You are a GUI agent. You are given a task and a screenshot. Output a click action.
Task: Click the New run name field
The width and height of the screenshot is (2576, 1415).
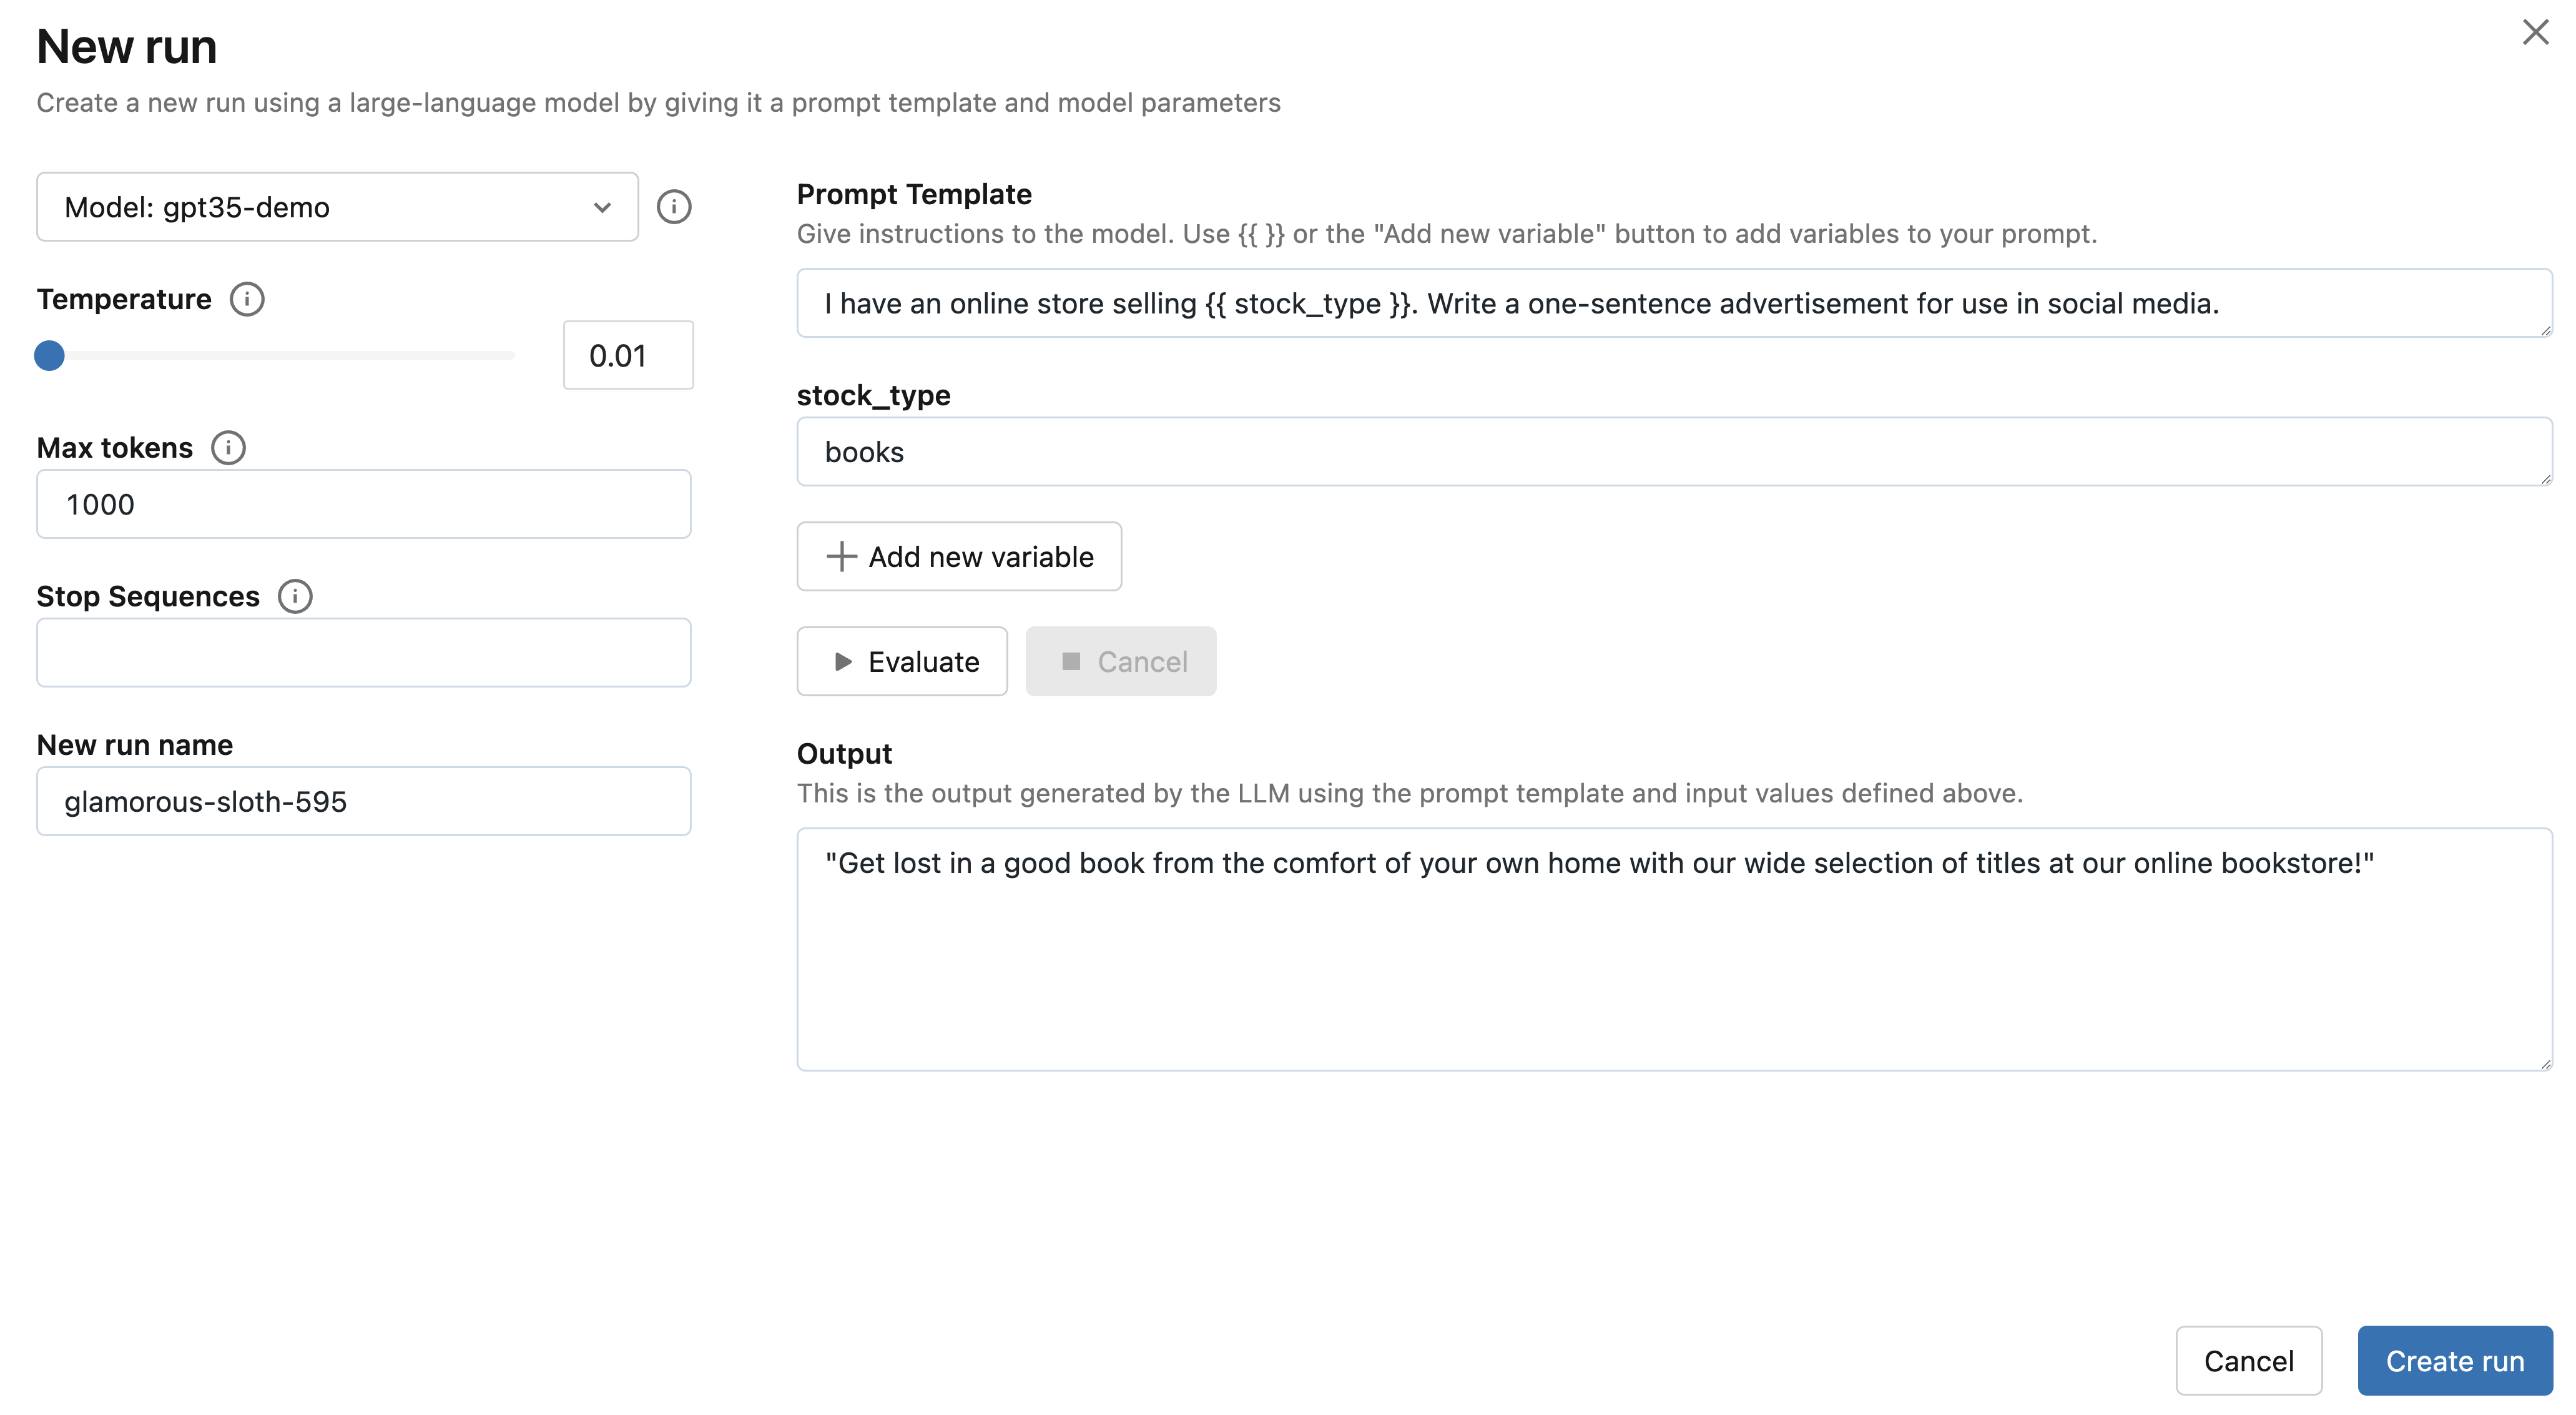point(363,801)
